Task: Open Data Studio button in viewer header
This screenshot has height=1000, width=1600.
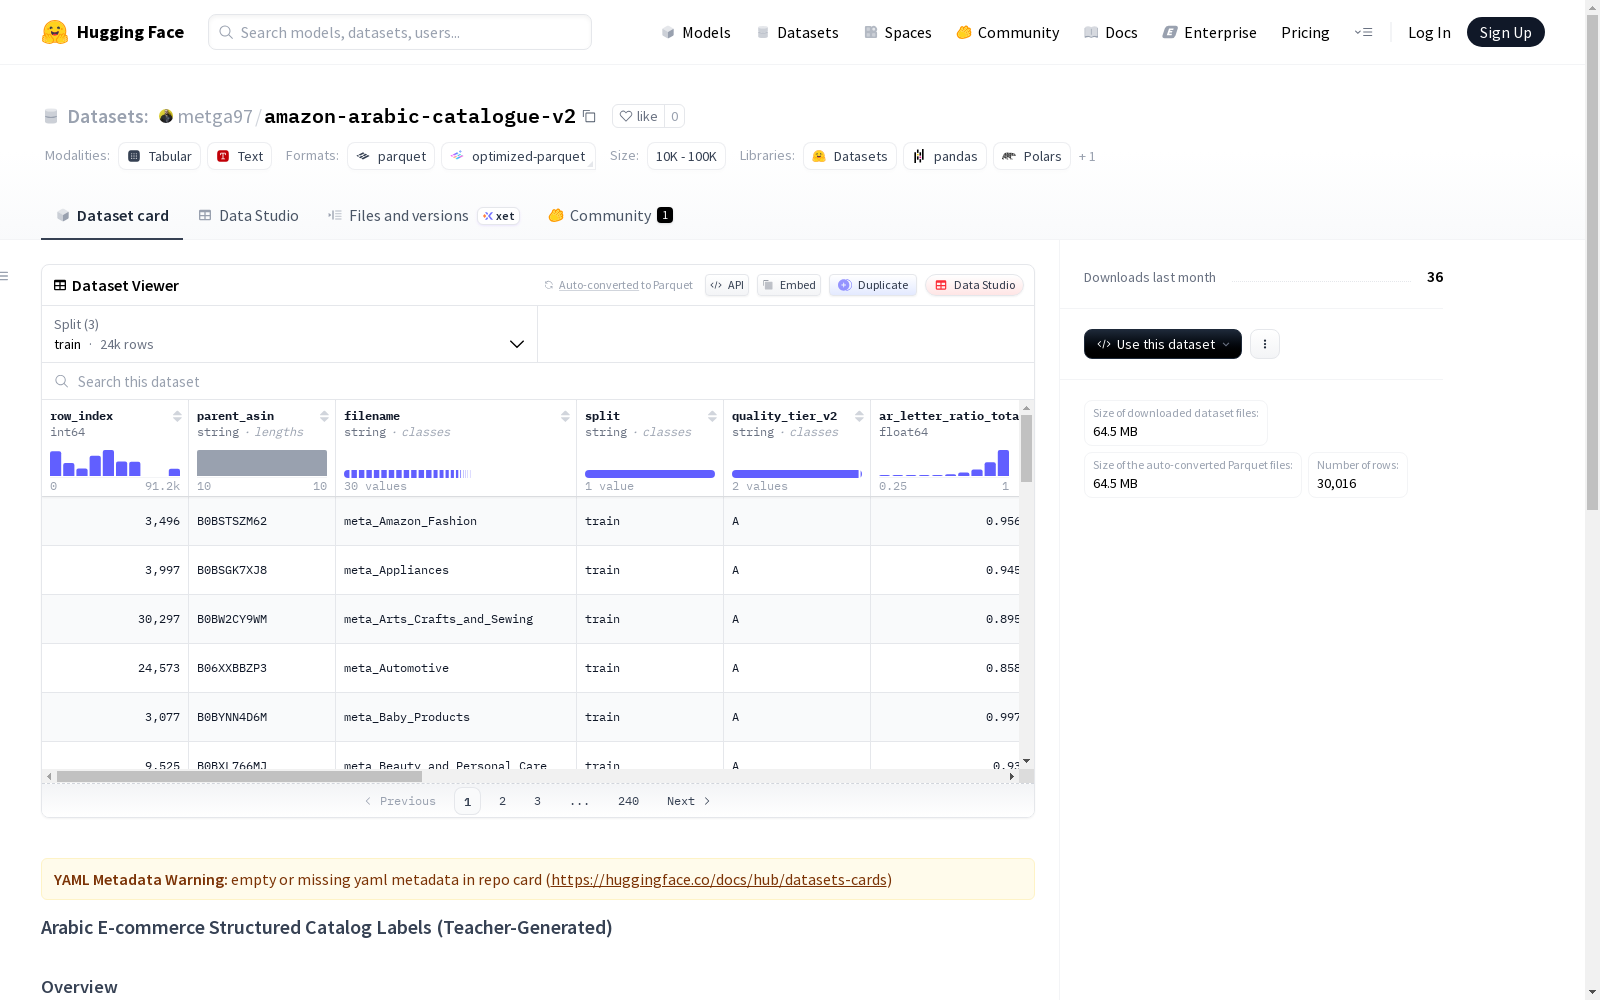Action: tap(975, 285)
